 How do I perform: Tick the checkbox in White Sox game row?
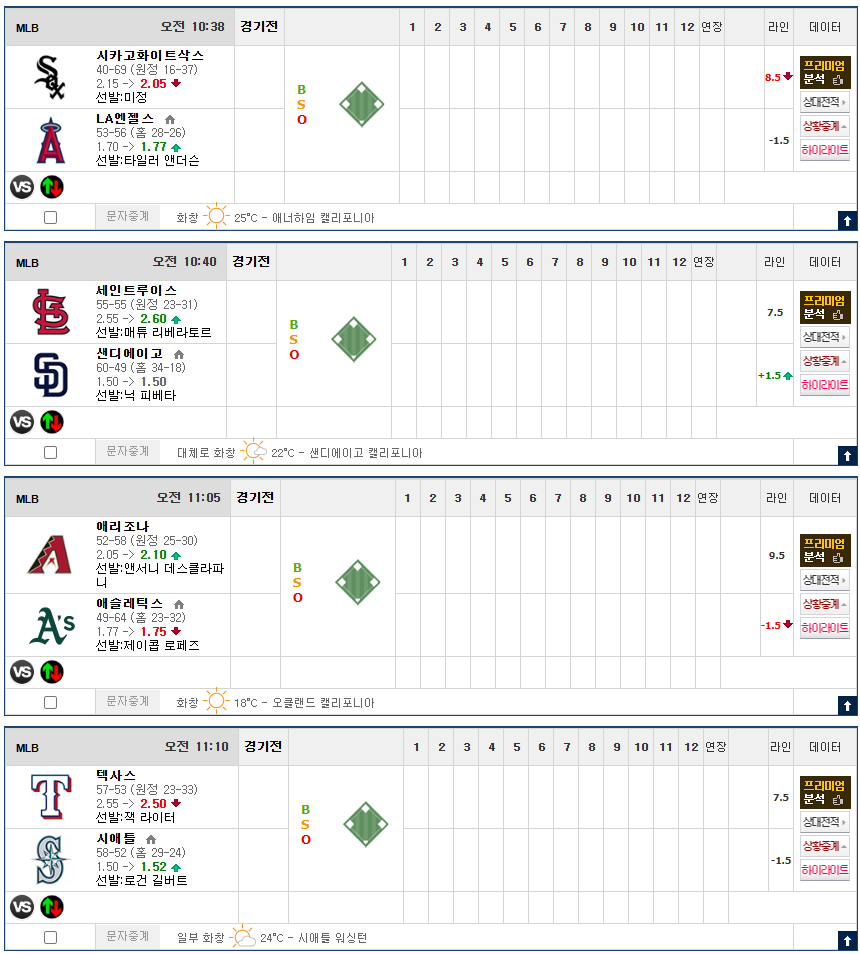coord(50,217)
